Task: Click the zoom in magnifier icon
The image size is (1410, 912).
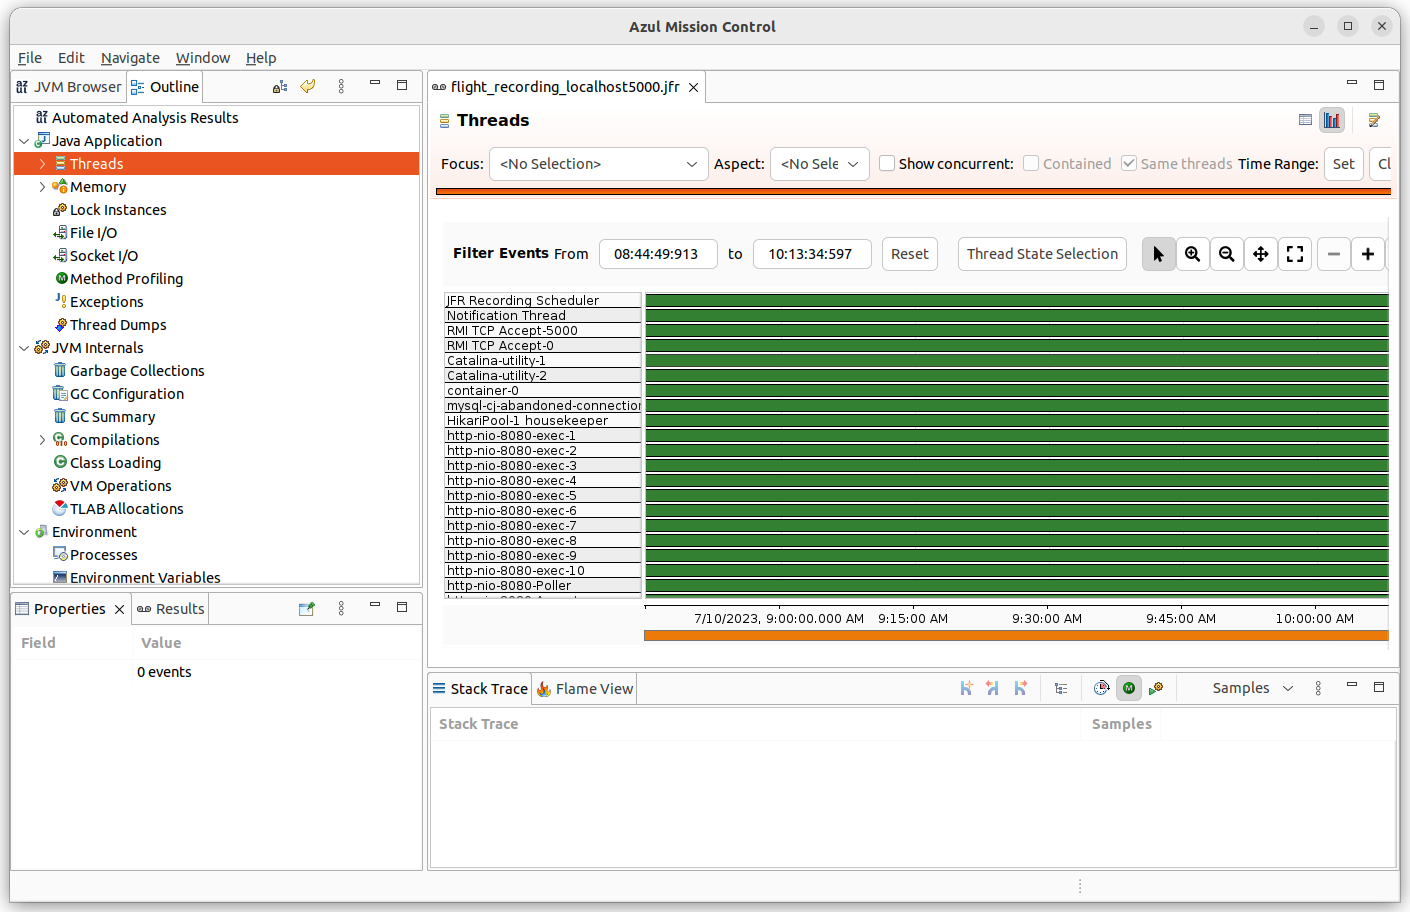Action: 1192,254
